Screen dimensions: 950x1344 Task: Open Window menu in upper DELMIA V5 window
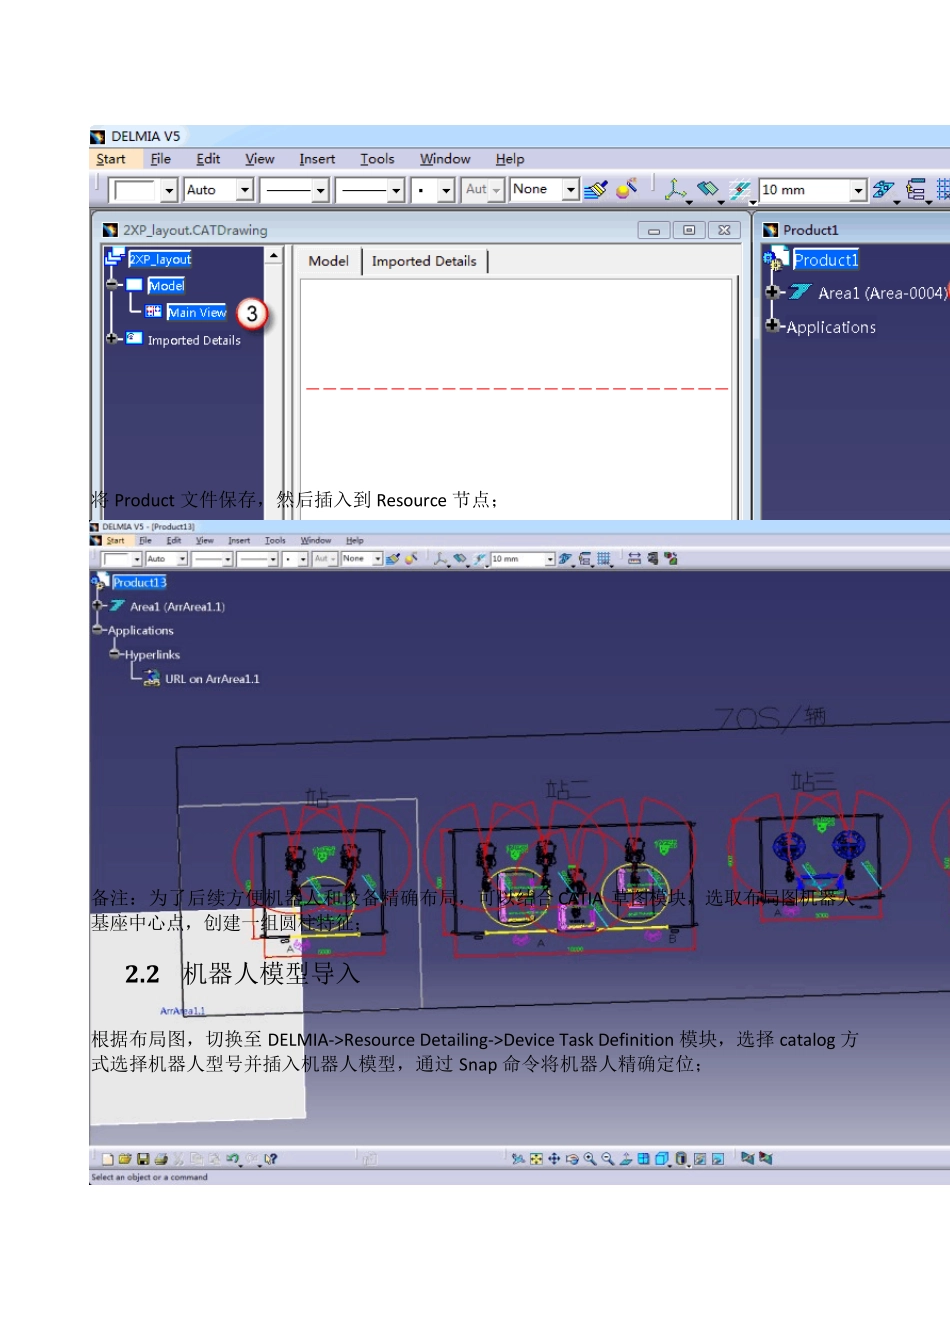coord(445,159)
